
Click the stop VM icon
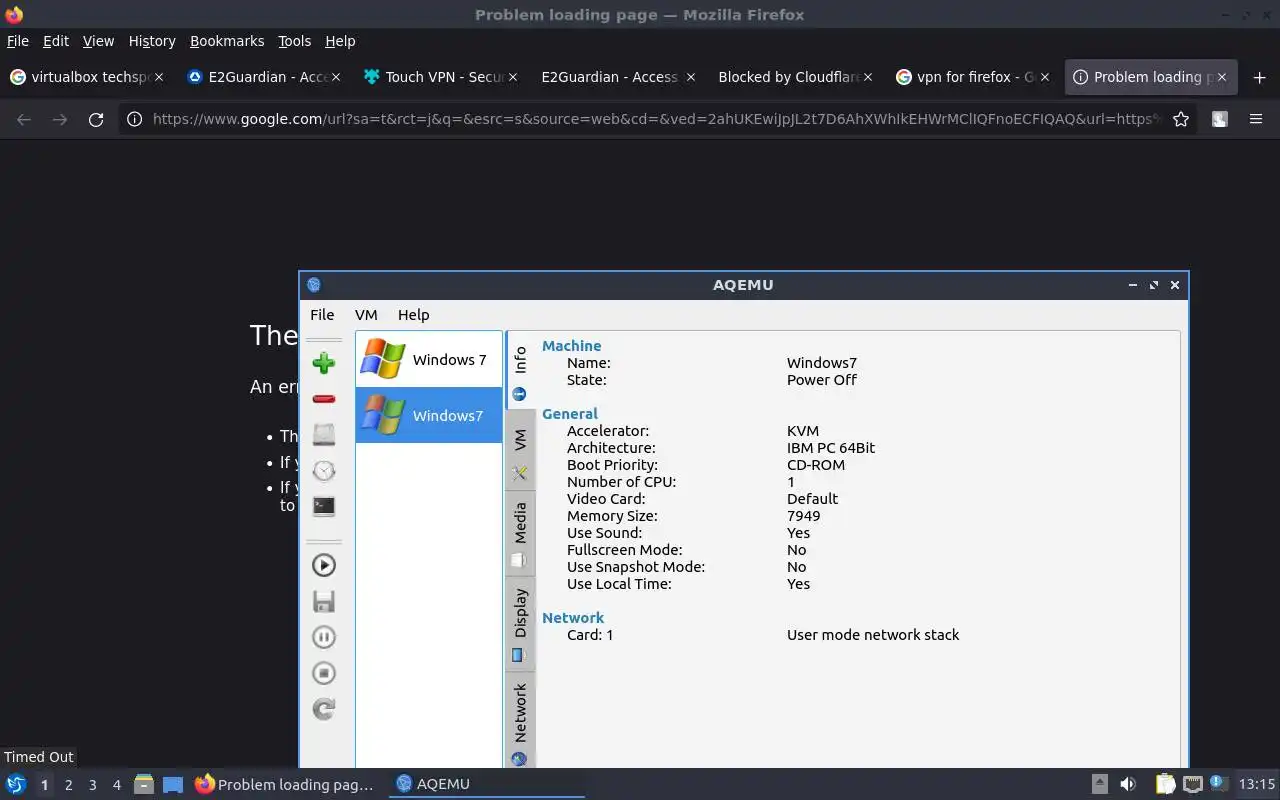coord(323,673)
